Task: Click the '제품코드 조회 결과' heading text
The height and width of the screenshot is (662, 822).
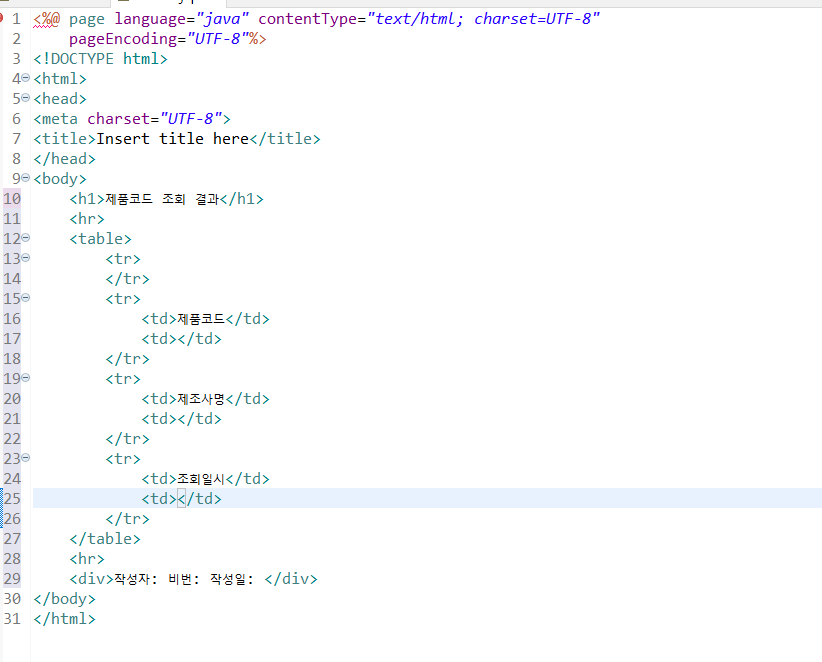Action: [x=162, y=199]
